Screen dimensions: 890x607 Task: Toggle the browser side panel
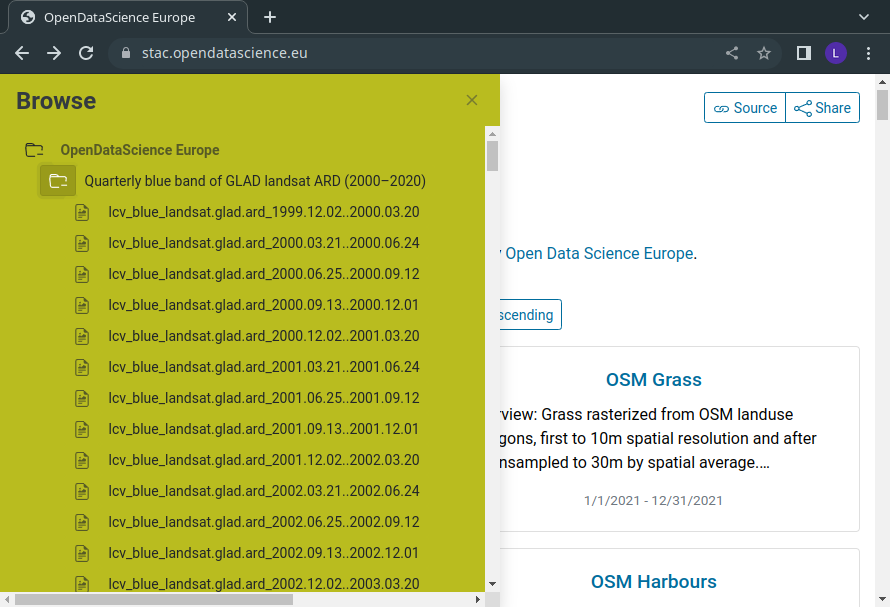click(x=804, y=53)
